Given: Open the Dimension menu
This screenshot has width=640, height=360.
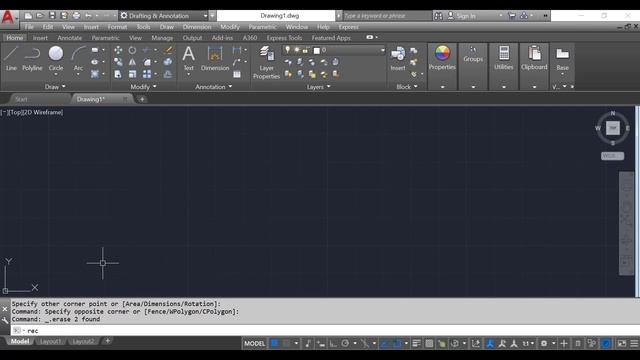Looking at the screenshot, I should [197, 27].
